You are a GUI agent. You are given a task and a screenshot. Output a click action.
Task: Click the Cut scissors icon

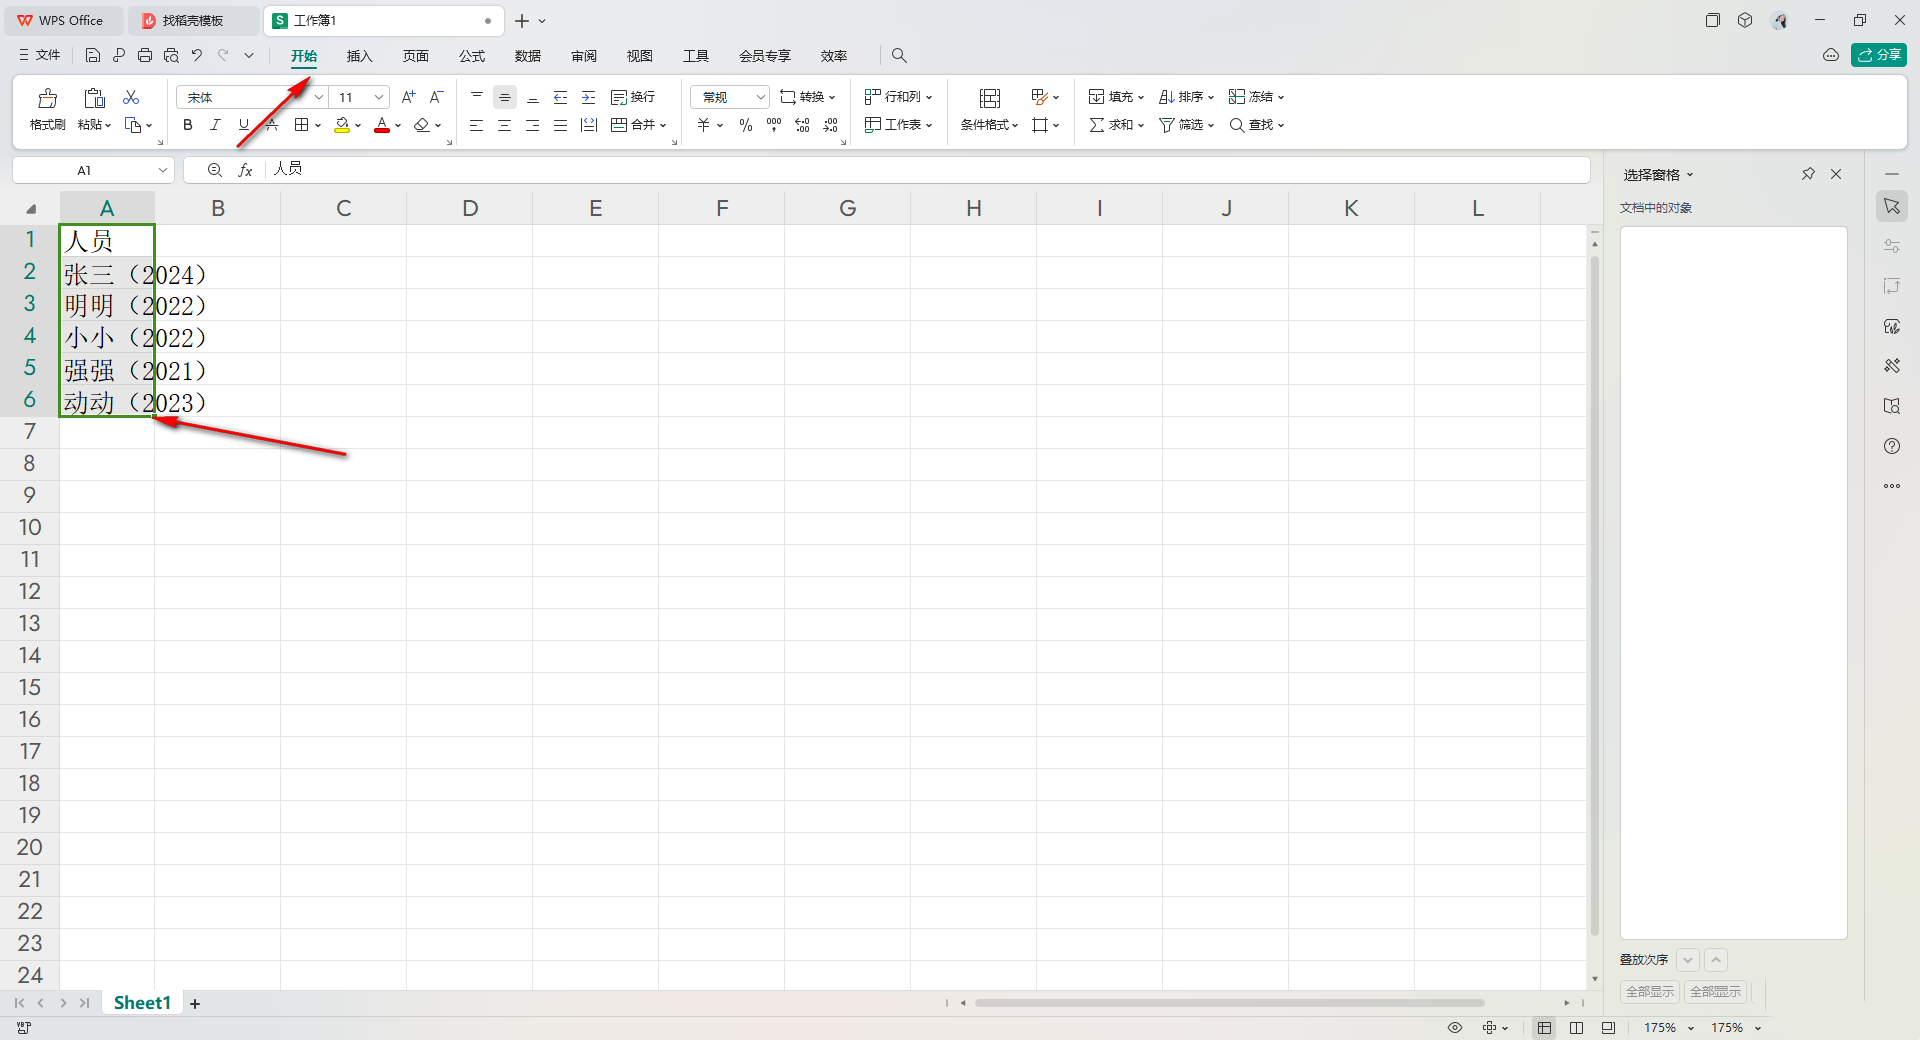pyautogui.click(x=131, y=97)
